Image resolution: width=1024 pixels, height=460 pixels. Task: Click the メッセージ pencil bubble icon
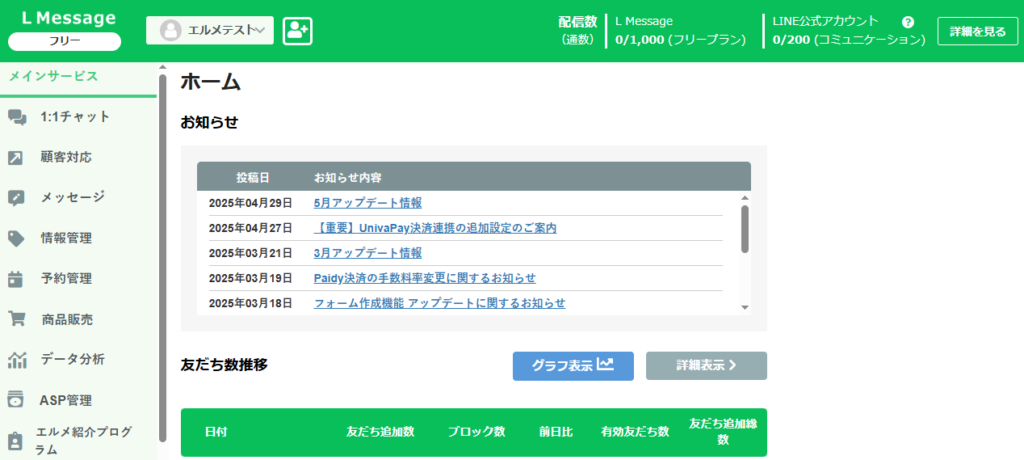[16, 199]
